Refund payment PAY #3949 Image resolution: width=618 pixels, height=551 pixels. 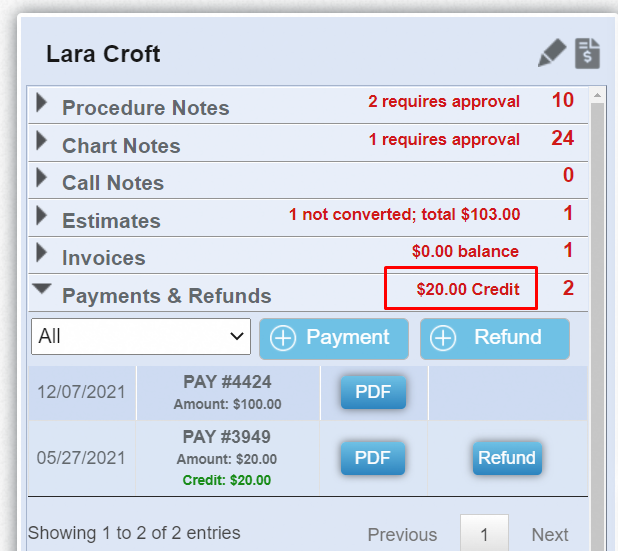click(x=507, y=458)
